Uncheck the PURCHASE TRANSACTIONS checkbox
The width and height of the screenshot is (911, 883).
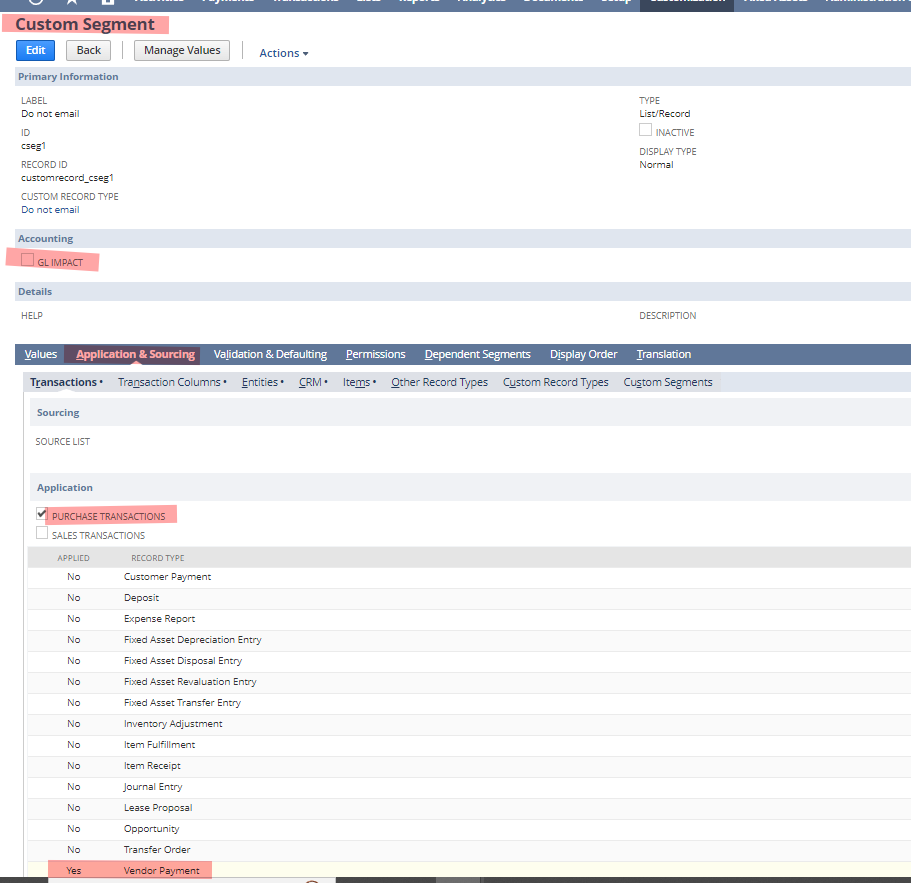[42, 514]
